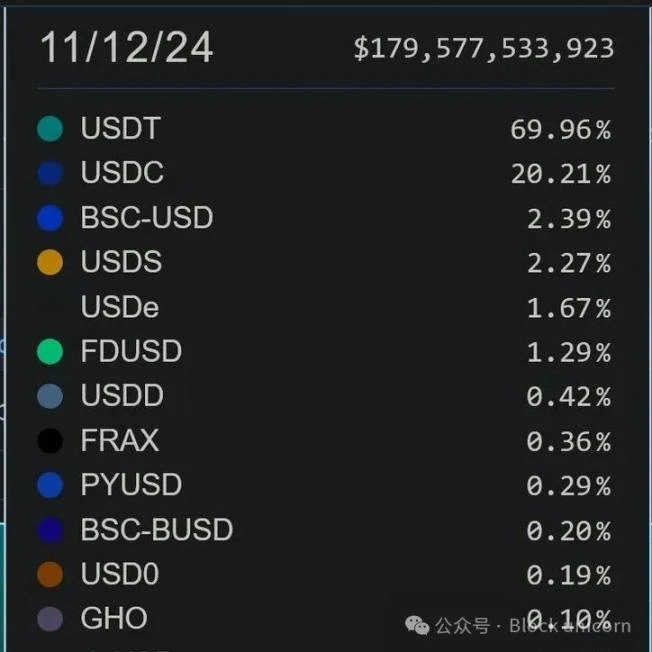The height and width of the screenshot is (652, 652).
Task: Click the BSC-BUSD navy color dot
Action: (x=49, y=530)
